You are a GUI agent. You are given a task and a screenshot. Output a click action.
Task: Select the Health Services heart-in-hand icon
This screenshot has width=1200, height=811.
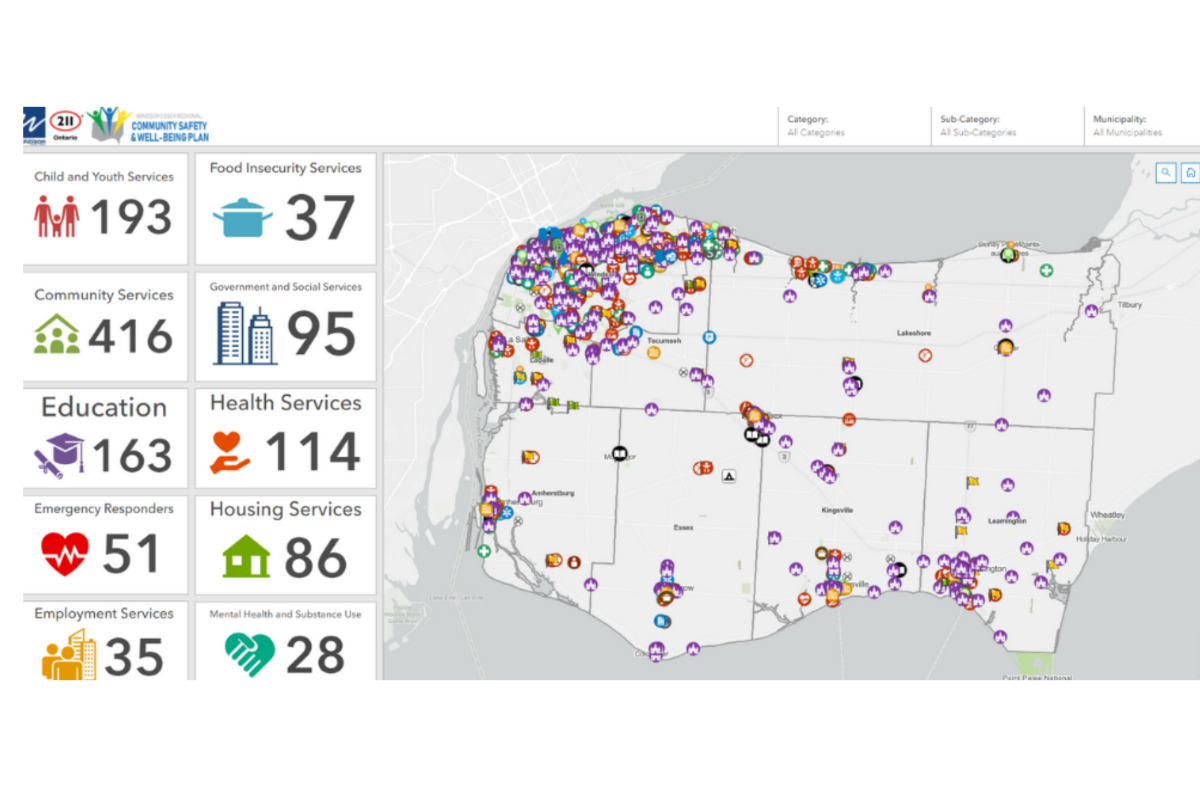(x=232, y=450)
